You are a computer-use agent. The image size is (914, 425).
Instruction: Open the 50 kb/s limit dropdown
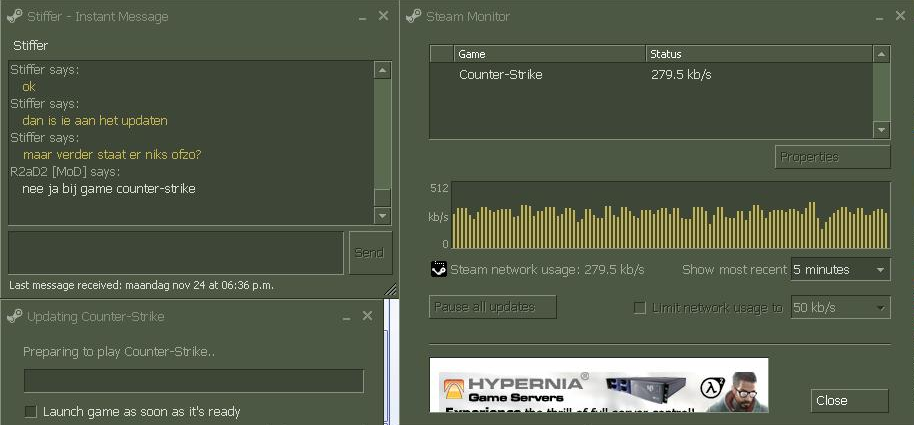click(841, 307)
